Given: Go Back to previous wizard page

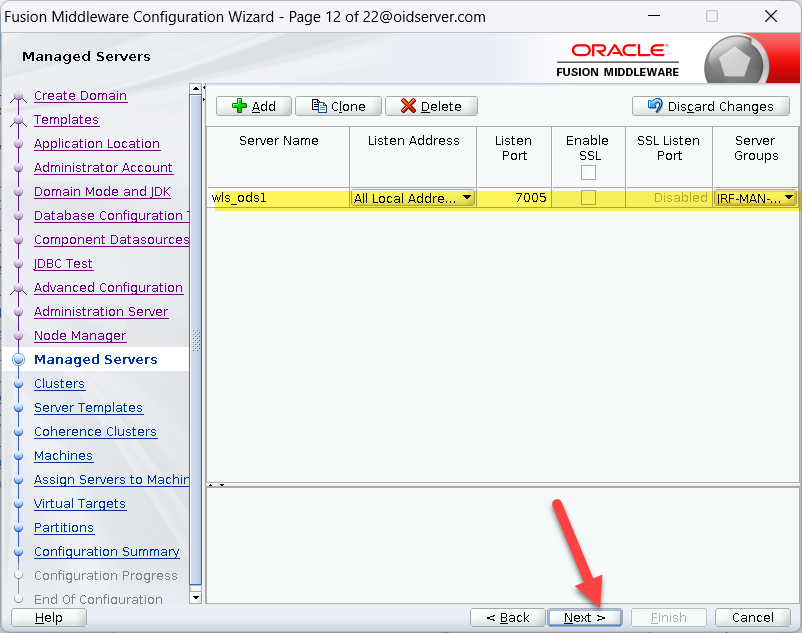Looking at the screenshot, I should [x=508, y=618].
